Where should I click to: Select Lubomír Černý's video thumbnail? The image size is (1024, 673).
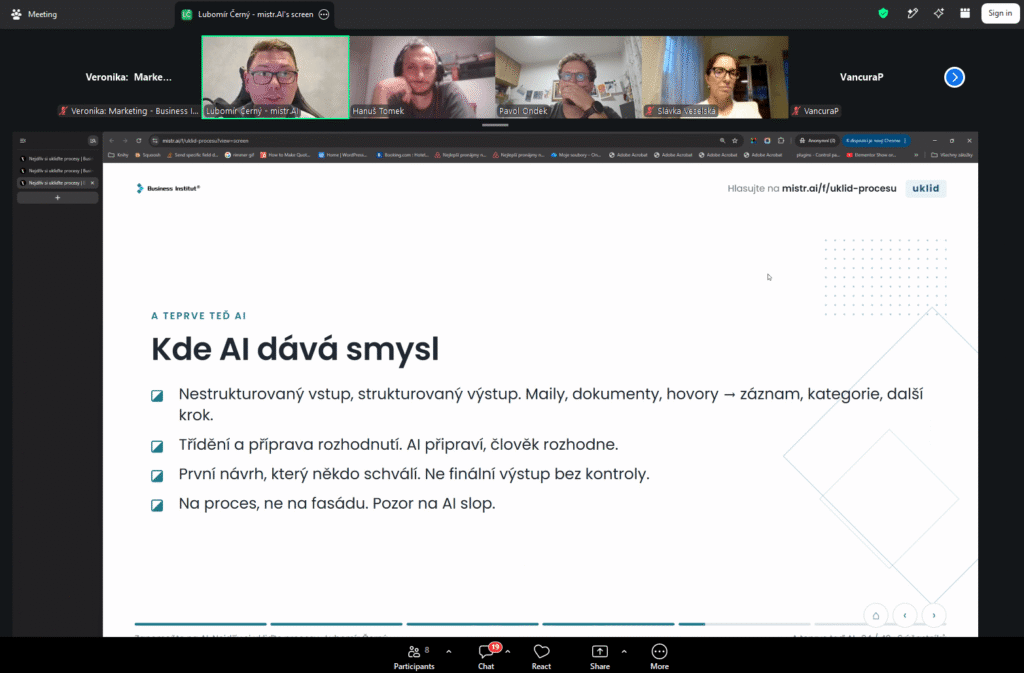pyautogui.click(x=276, y=77)
